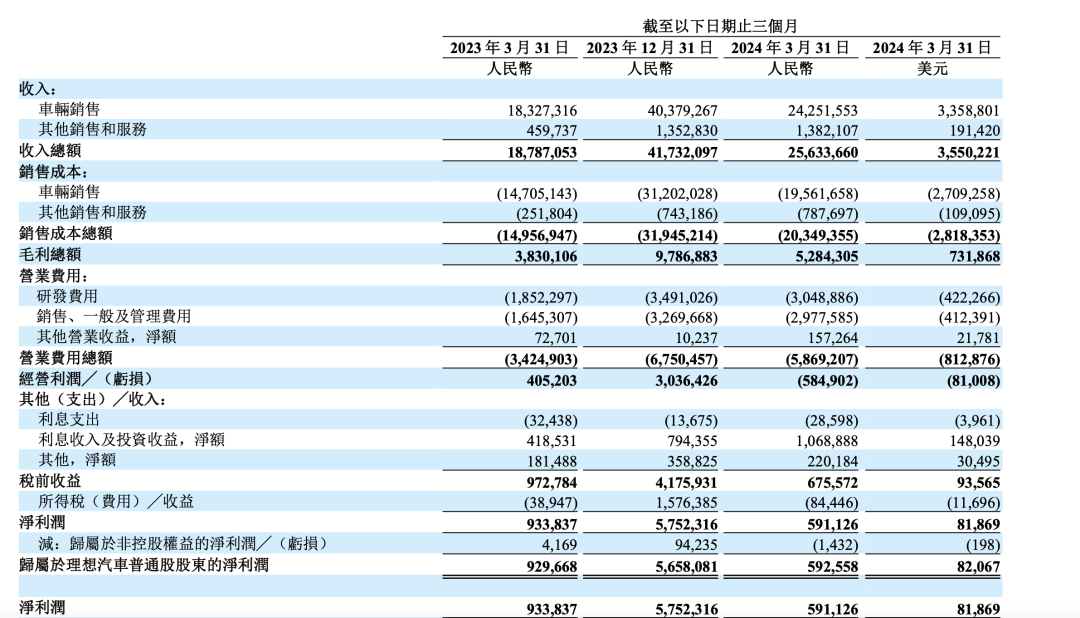Select column header '2023年12月31日'
The height and width of the screenshot is (618, 1080).
tap(650, 48)
